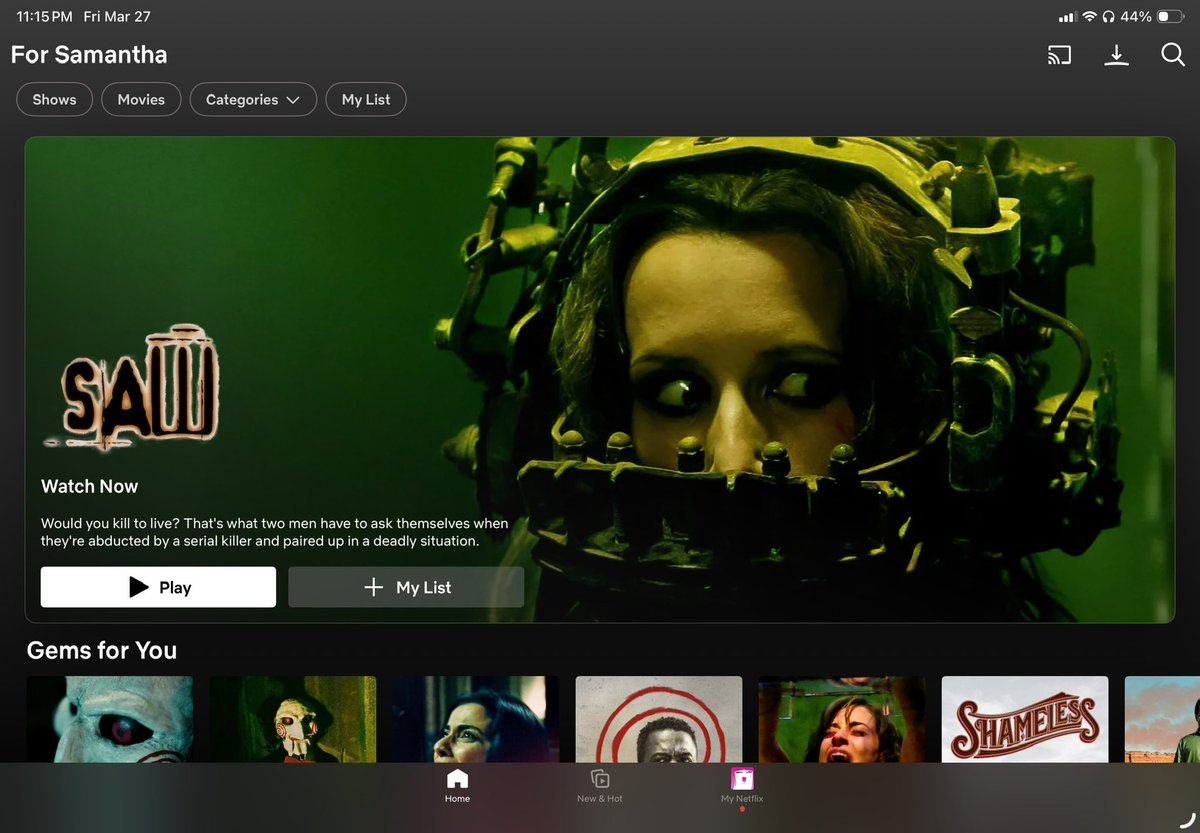The height and width of the screenshot is (833, 1200).
Task: Open the red spiral poster thumbnail
Action: pyautogui.click(x=659, y=719)
